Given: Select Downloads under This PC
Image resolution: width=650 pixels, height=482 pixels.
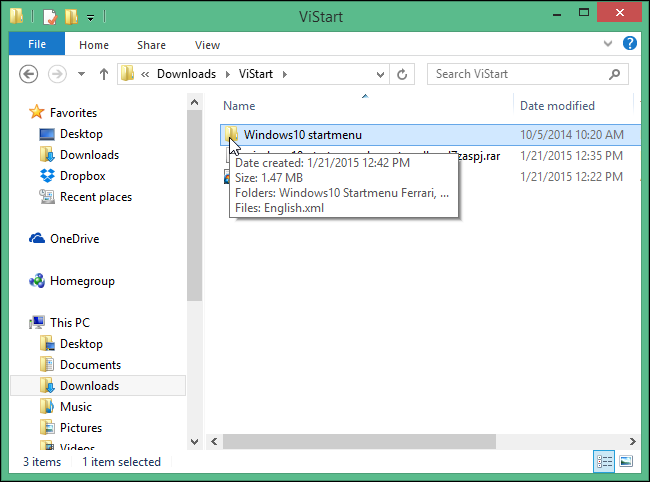Looking at the screenshot, I should [x=98, y=385].
